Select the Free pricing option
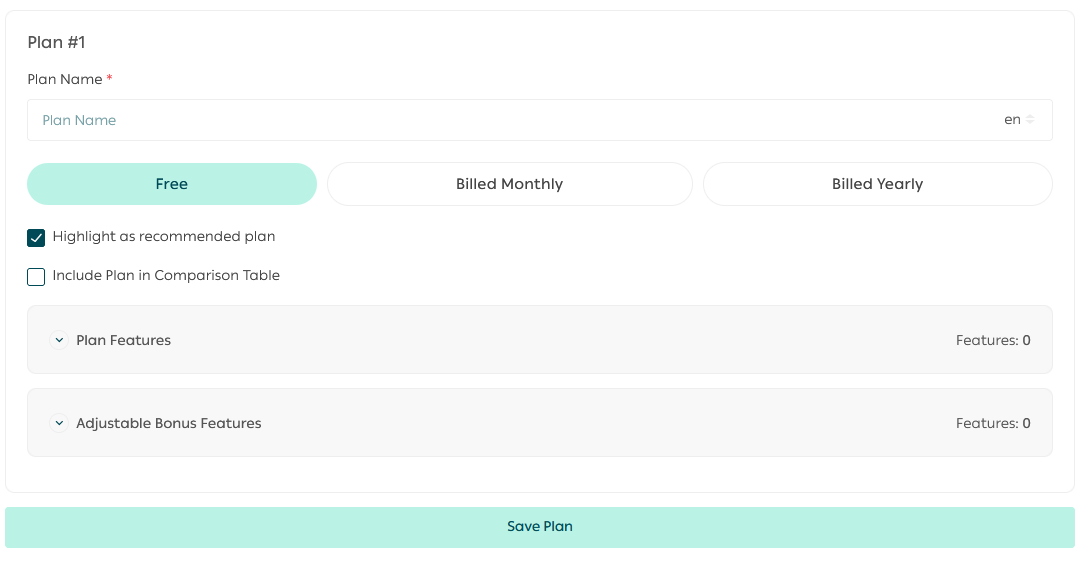This screenshot has width=1091, height=564. click(x=172, y=184)
